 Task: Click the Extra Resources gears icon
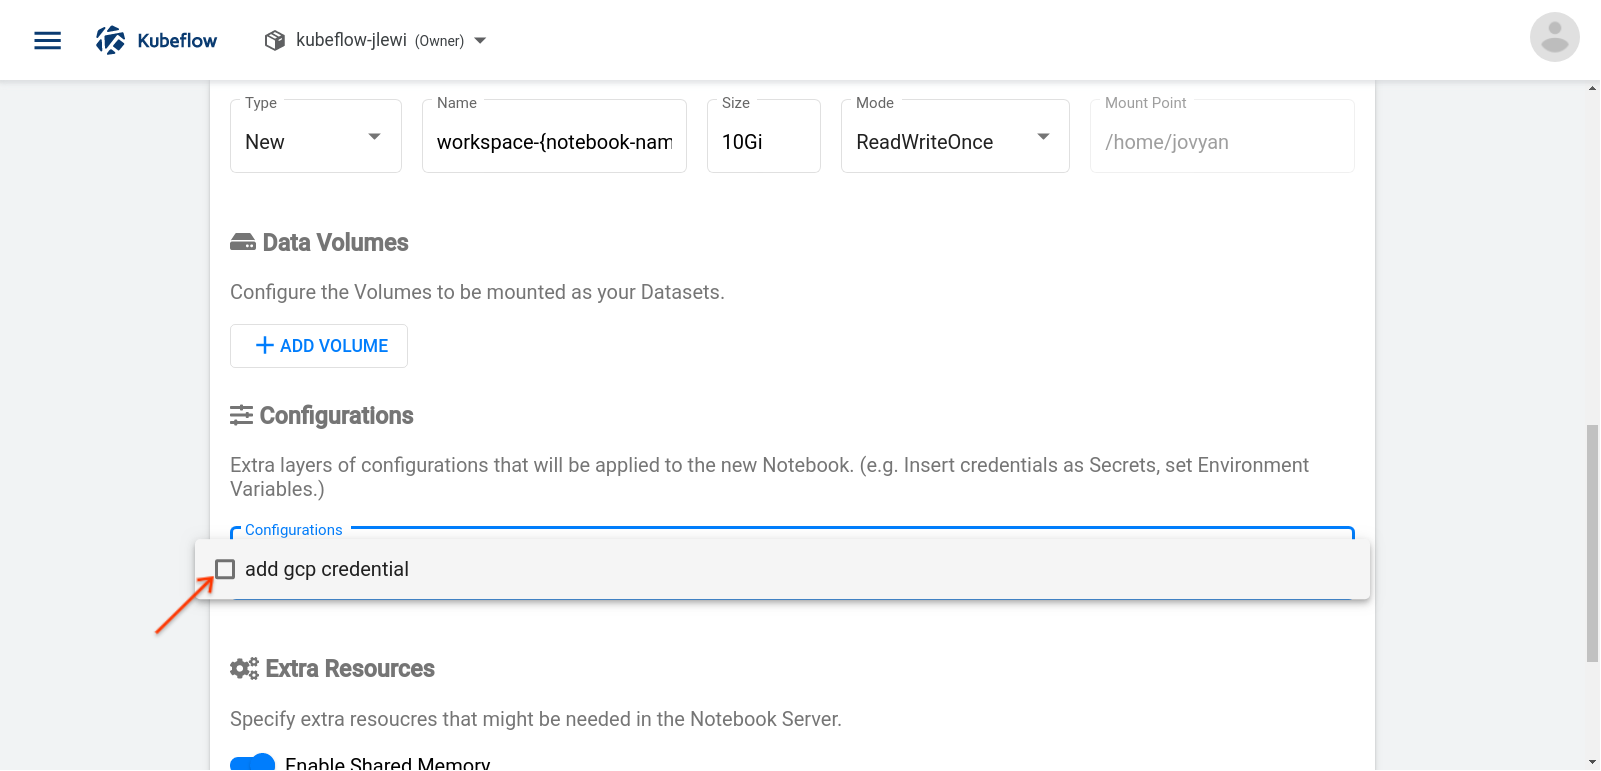click(x=244, y=668)
